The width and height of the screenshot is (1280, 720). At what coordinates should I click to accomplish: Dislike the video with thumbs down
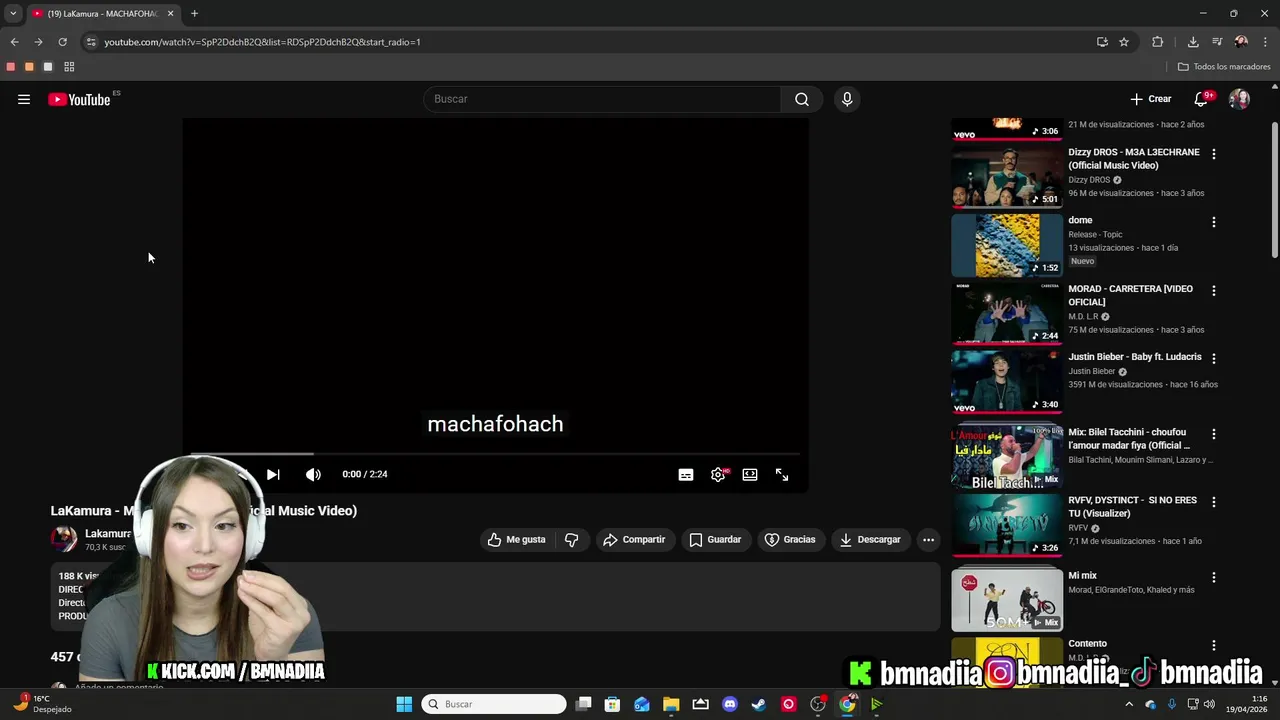pos(571,539)
